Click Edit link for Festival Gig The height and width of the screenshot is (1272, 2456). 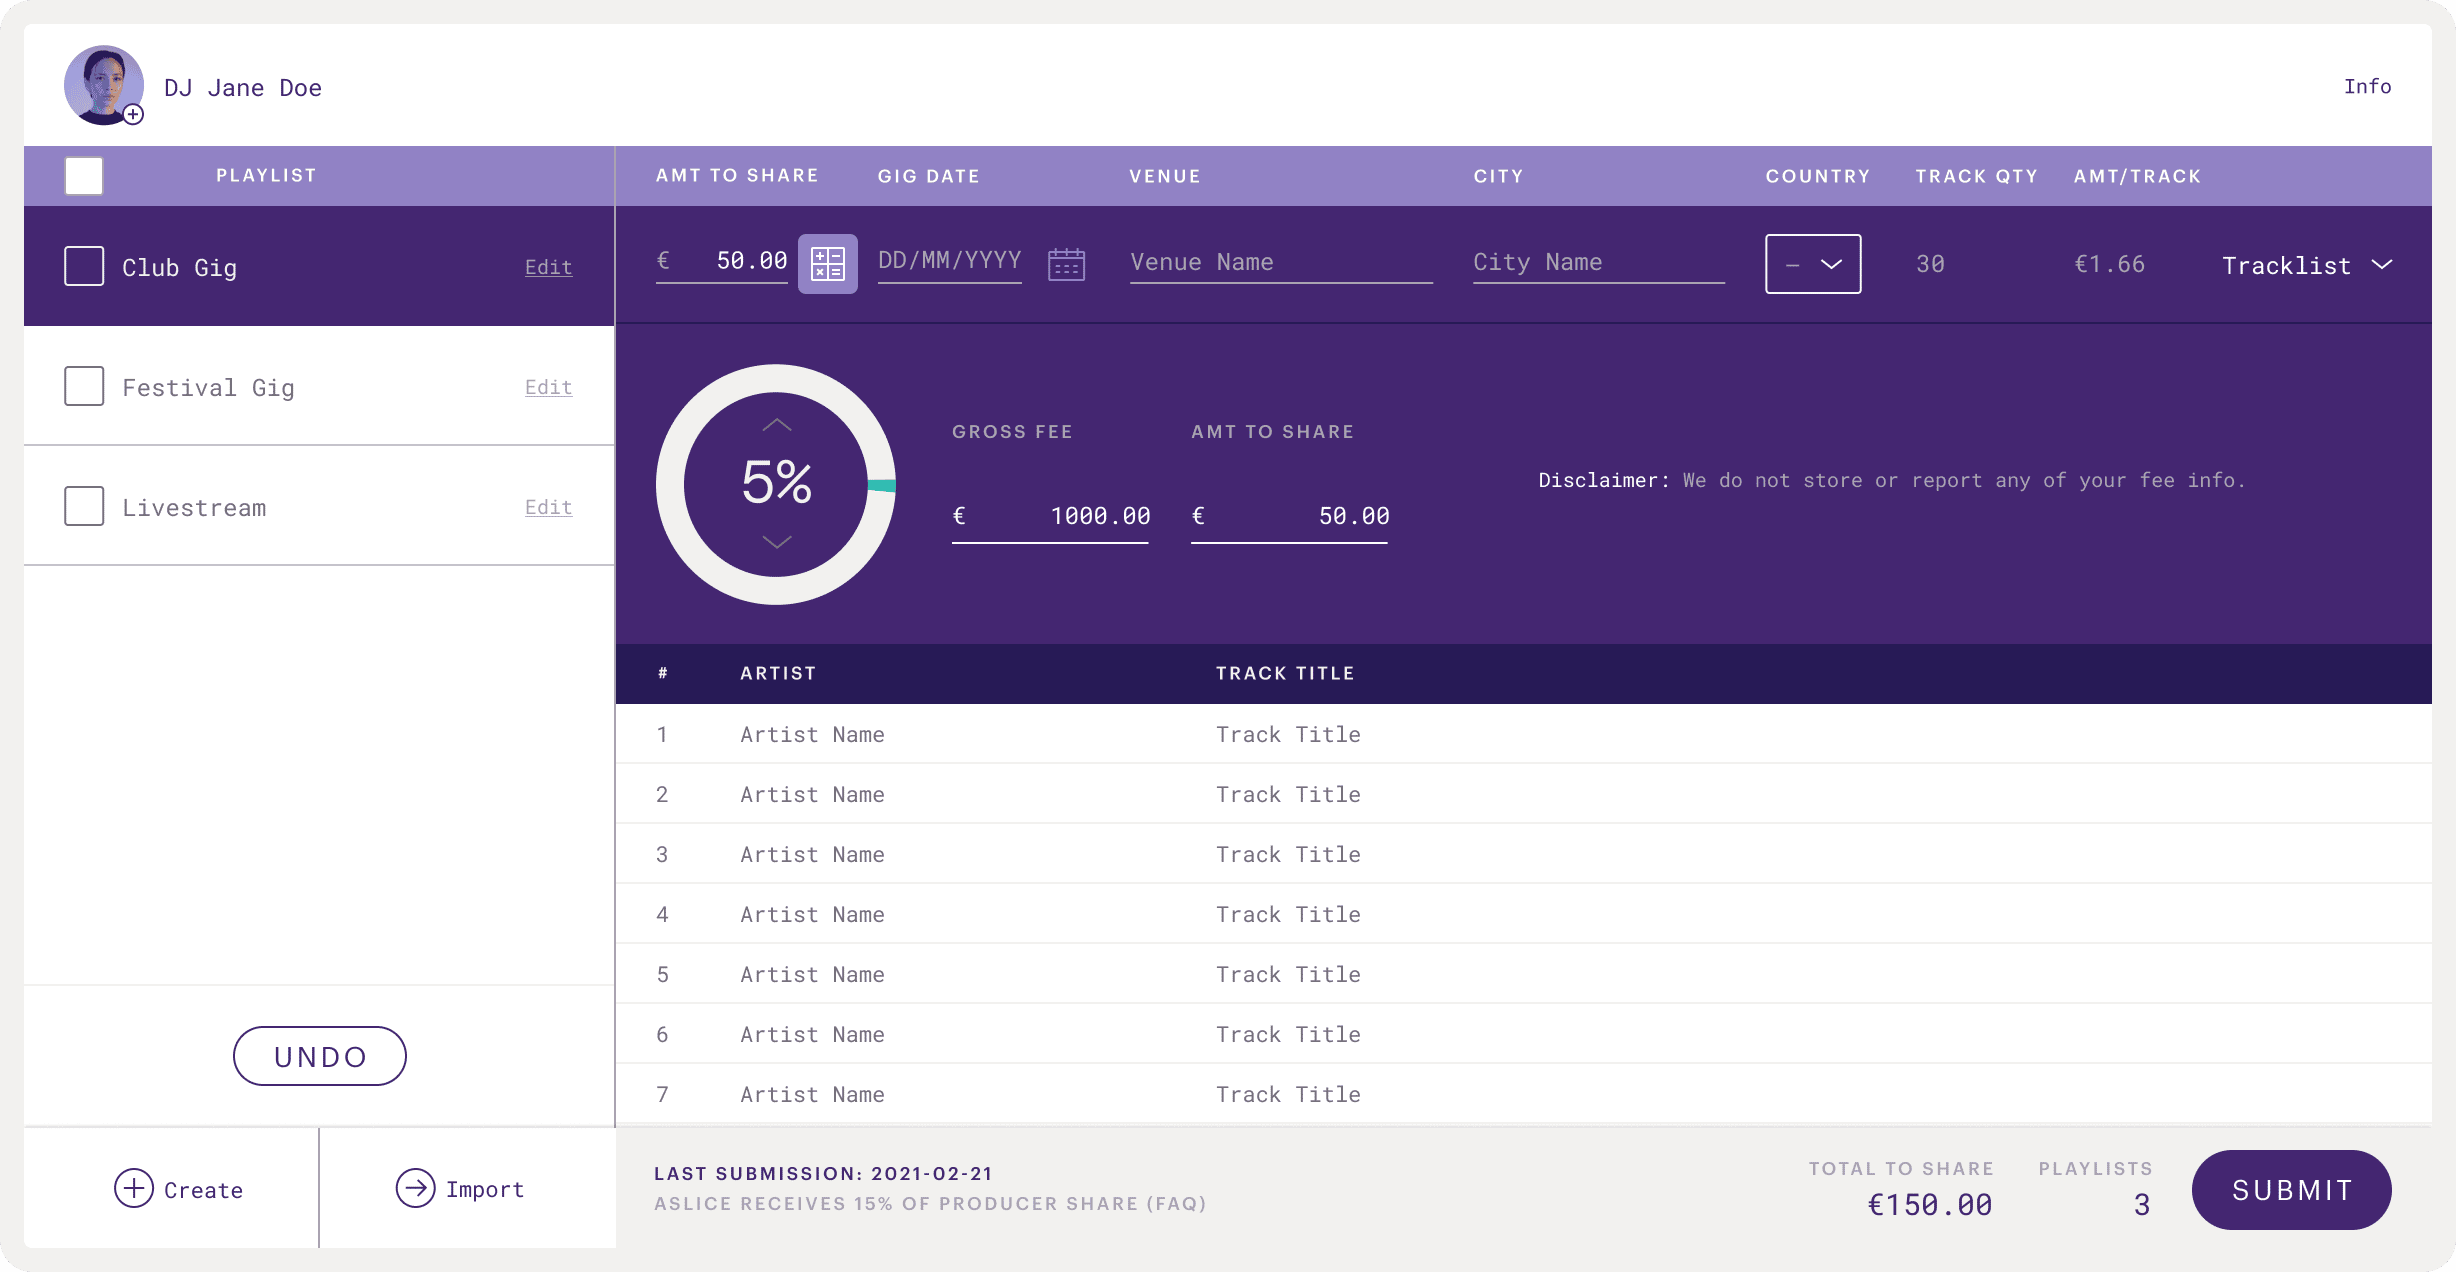tap(548, 387)
